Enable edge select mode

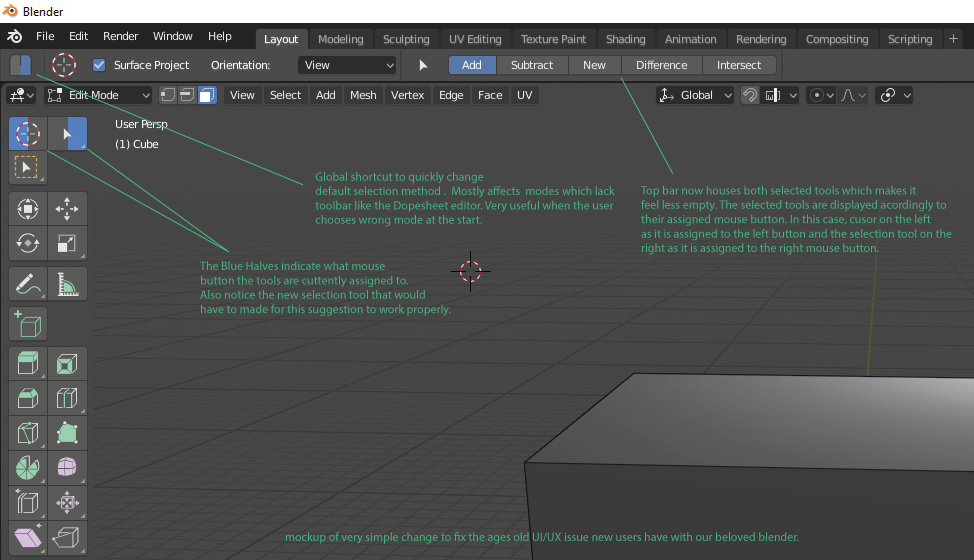(x=187, y=95)
